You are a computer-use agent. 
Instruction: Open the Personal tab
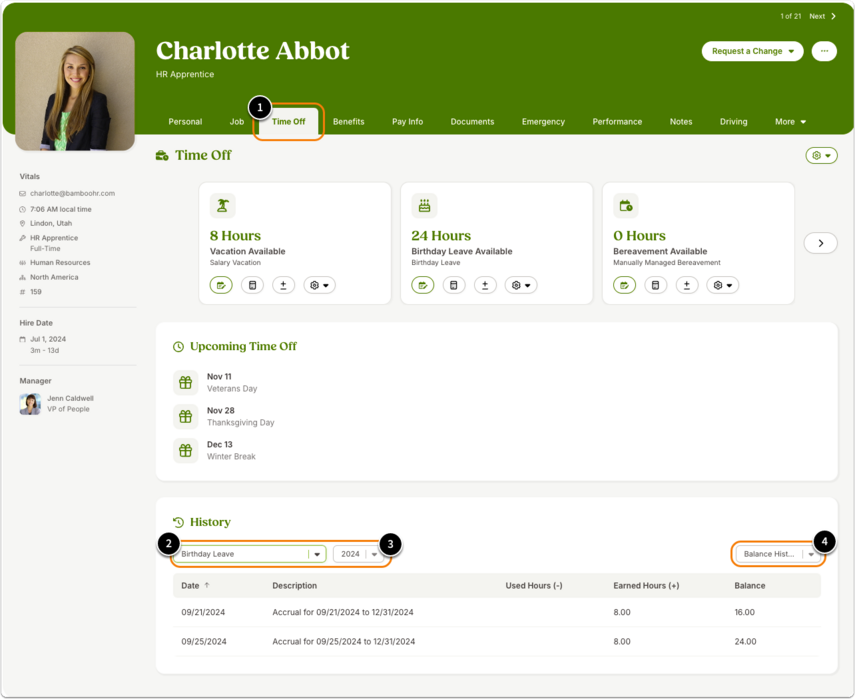click(185, 122)
